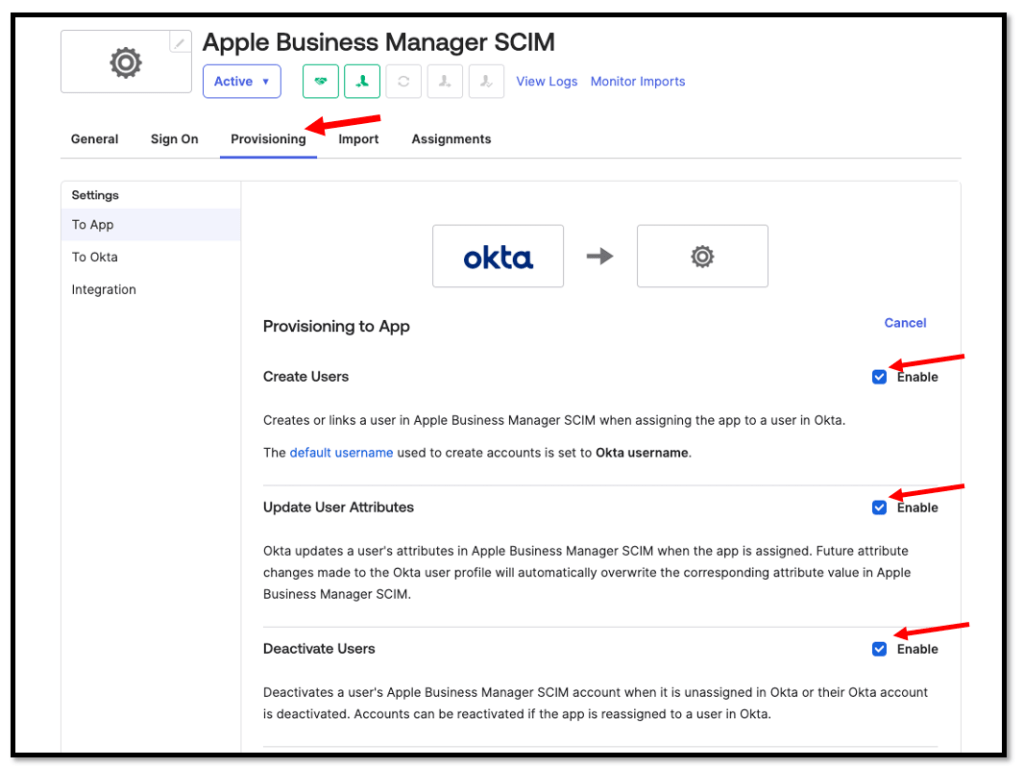The image size is (1024, 768).
Task: Click the app gear logo in header
Action: 125,63
